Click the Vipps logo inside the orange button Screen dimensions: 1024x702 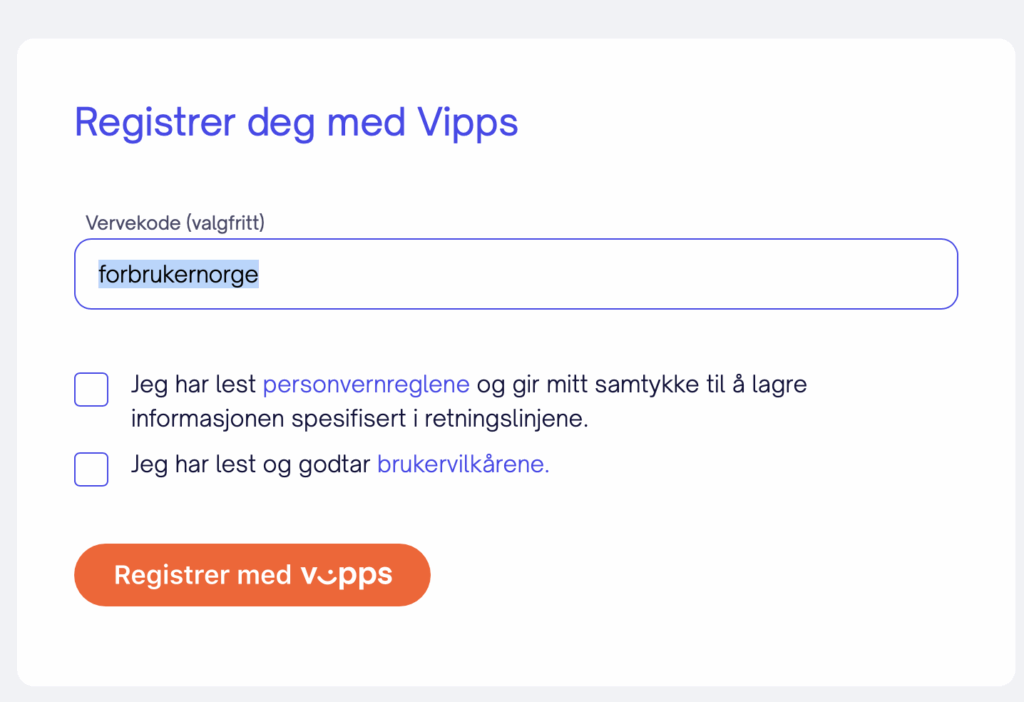click(346, 576)
